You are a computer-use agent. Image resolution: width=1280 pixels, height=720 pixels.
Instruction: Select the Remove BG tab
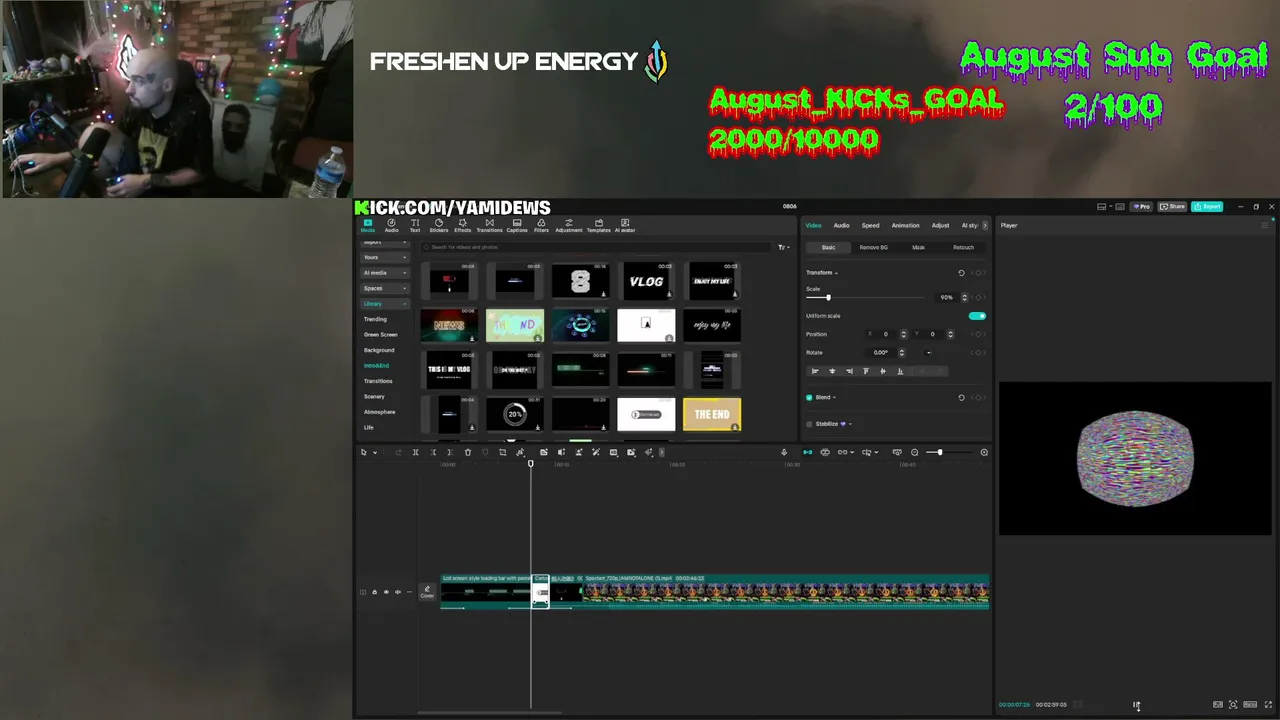pyautogui.click(x=873, y=247)
